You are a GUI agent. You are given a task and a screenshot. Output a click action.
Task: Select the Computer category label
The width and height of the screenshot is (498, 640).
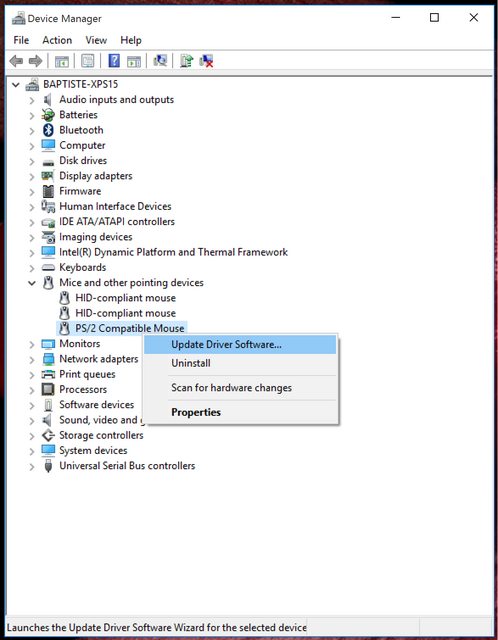pyautogui.click(x=82, y=145)
